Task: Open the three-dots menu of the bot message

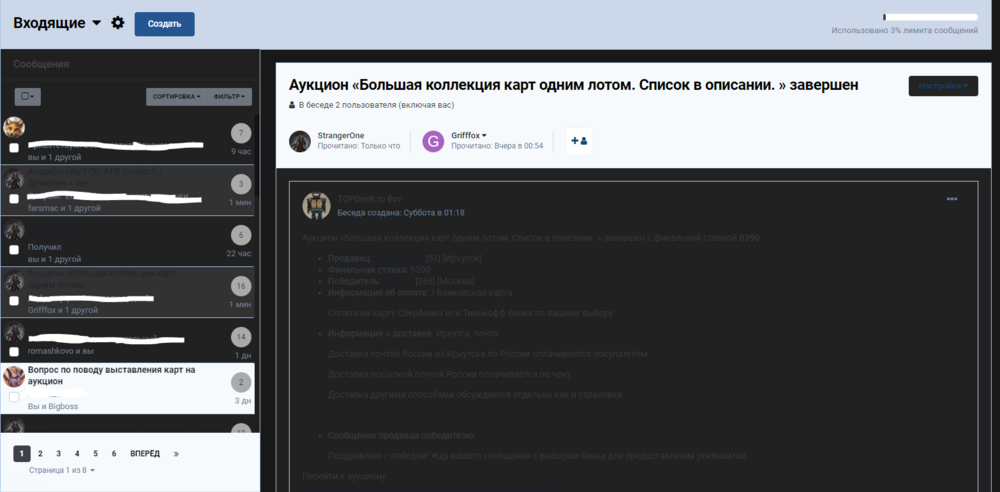Action: tap(952, 199)
